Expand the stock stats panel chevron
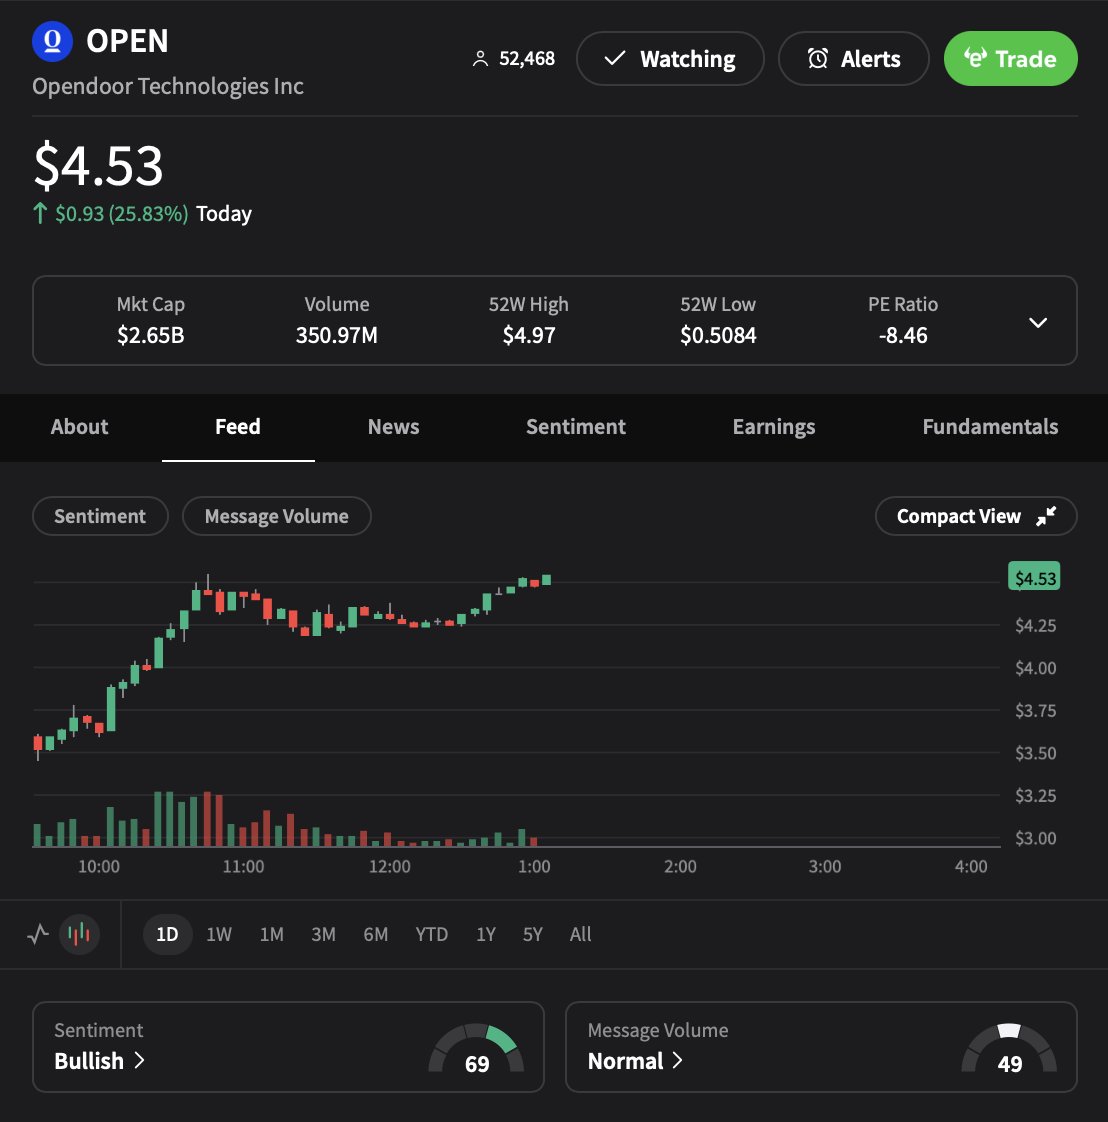This screenshot has height=1122, width=1108. (1038, 323)
